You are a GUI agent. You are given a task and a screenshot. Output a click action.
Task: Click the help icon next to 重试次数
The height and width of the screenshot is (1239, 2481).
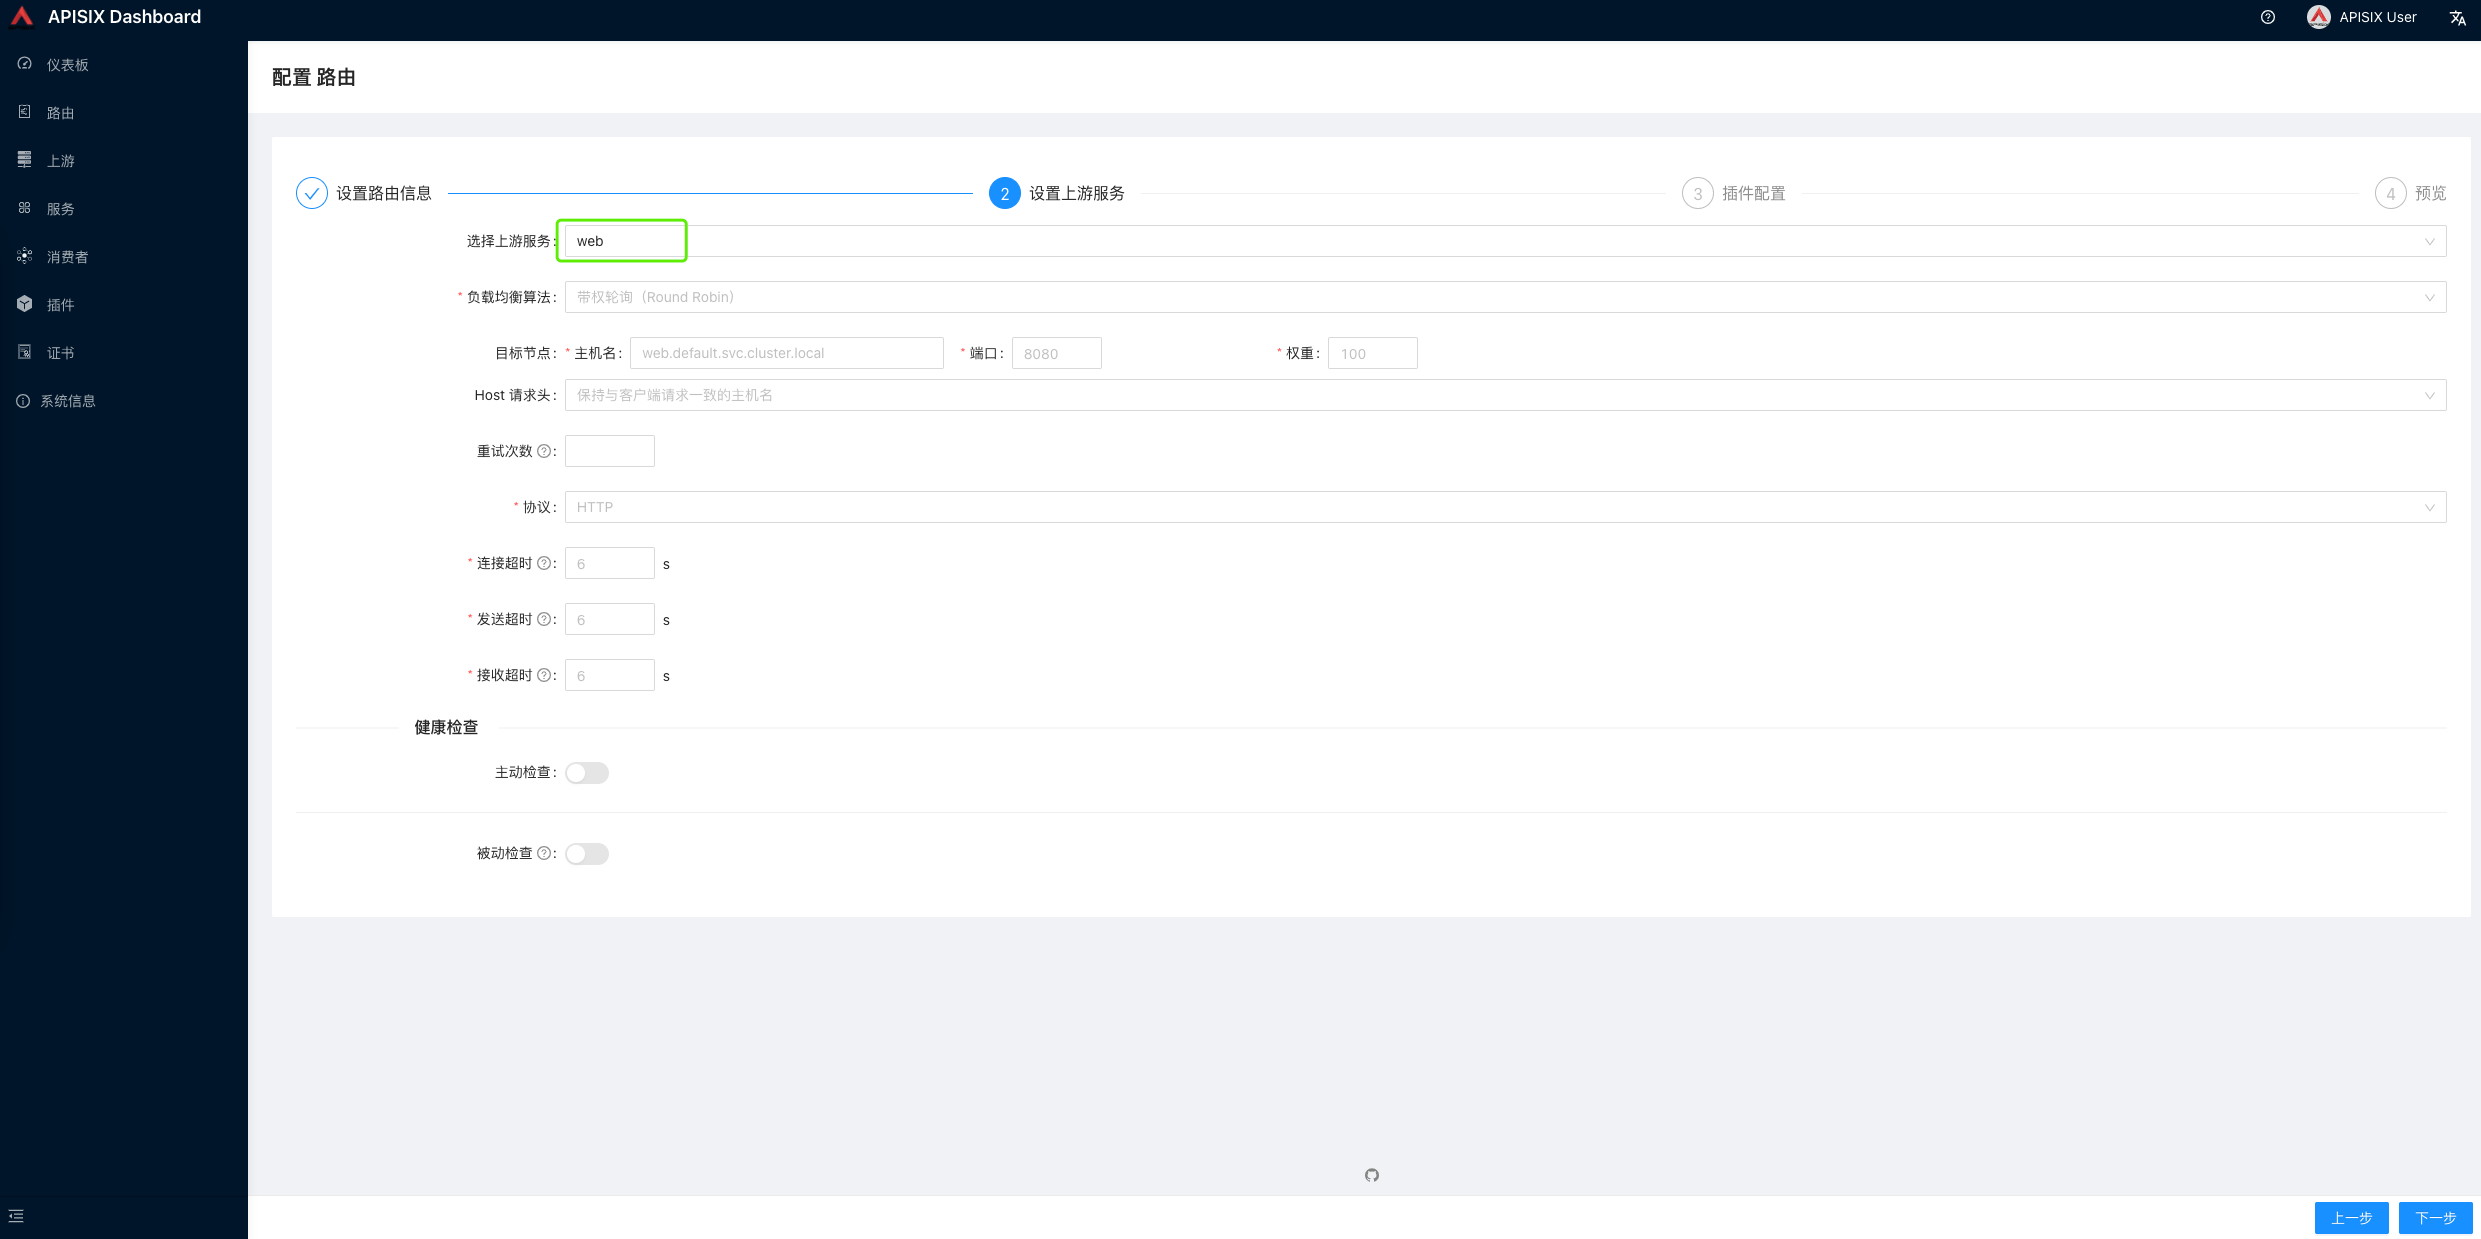pyautogui.click(x=544, y=451)
